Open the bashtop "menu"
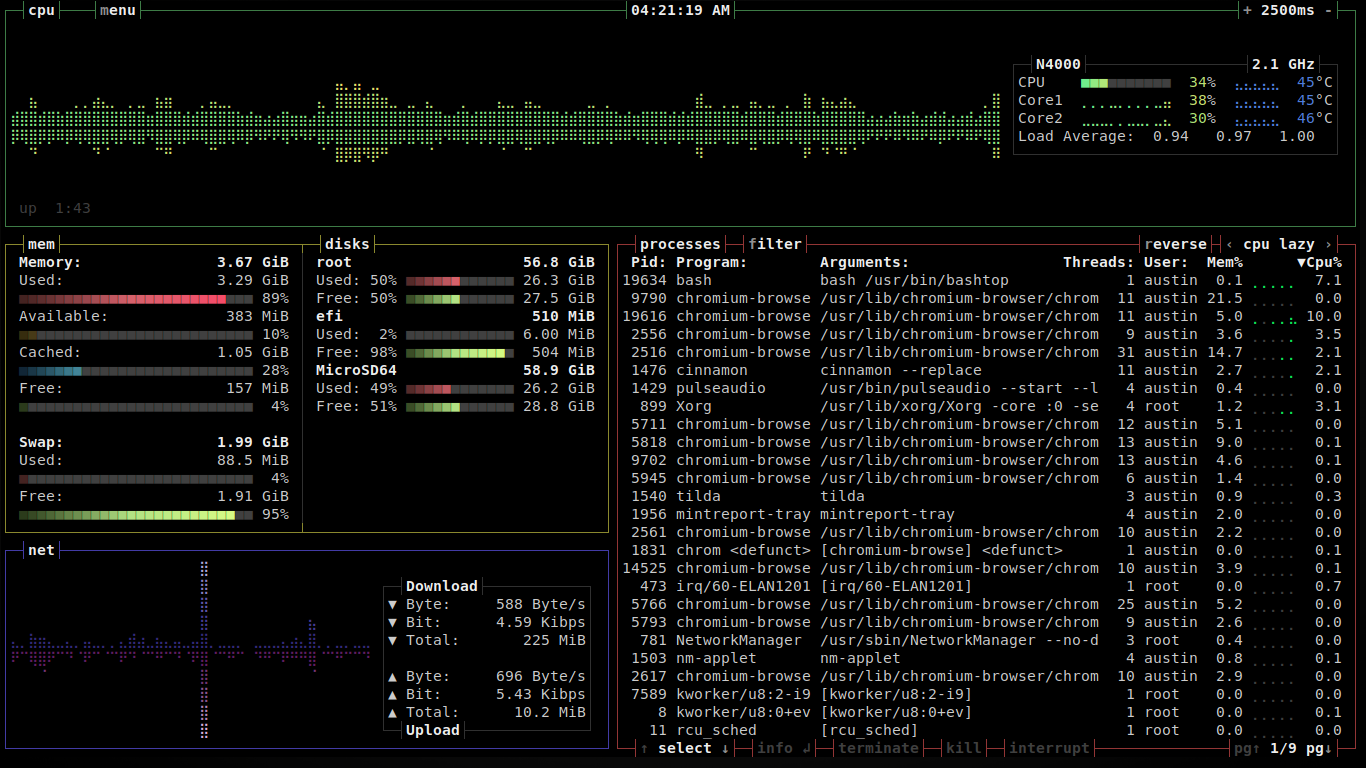 pos(116,11)
